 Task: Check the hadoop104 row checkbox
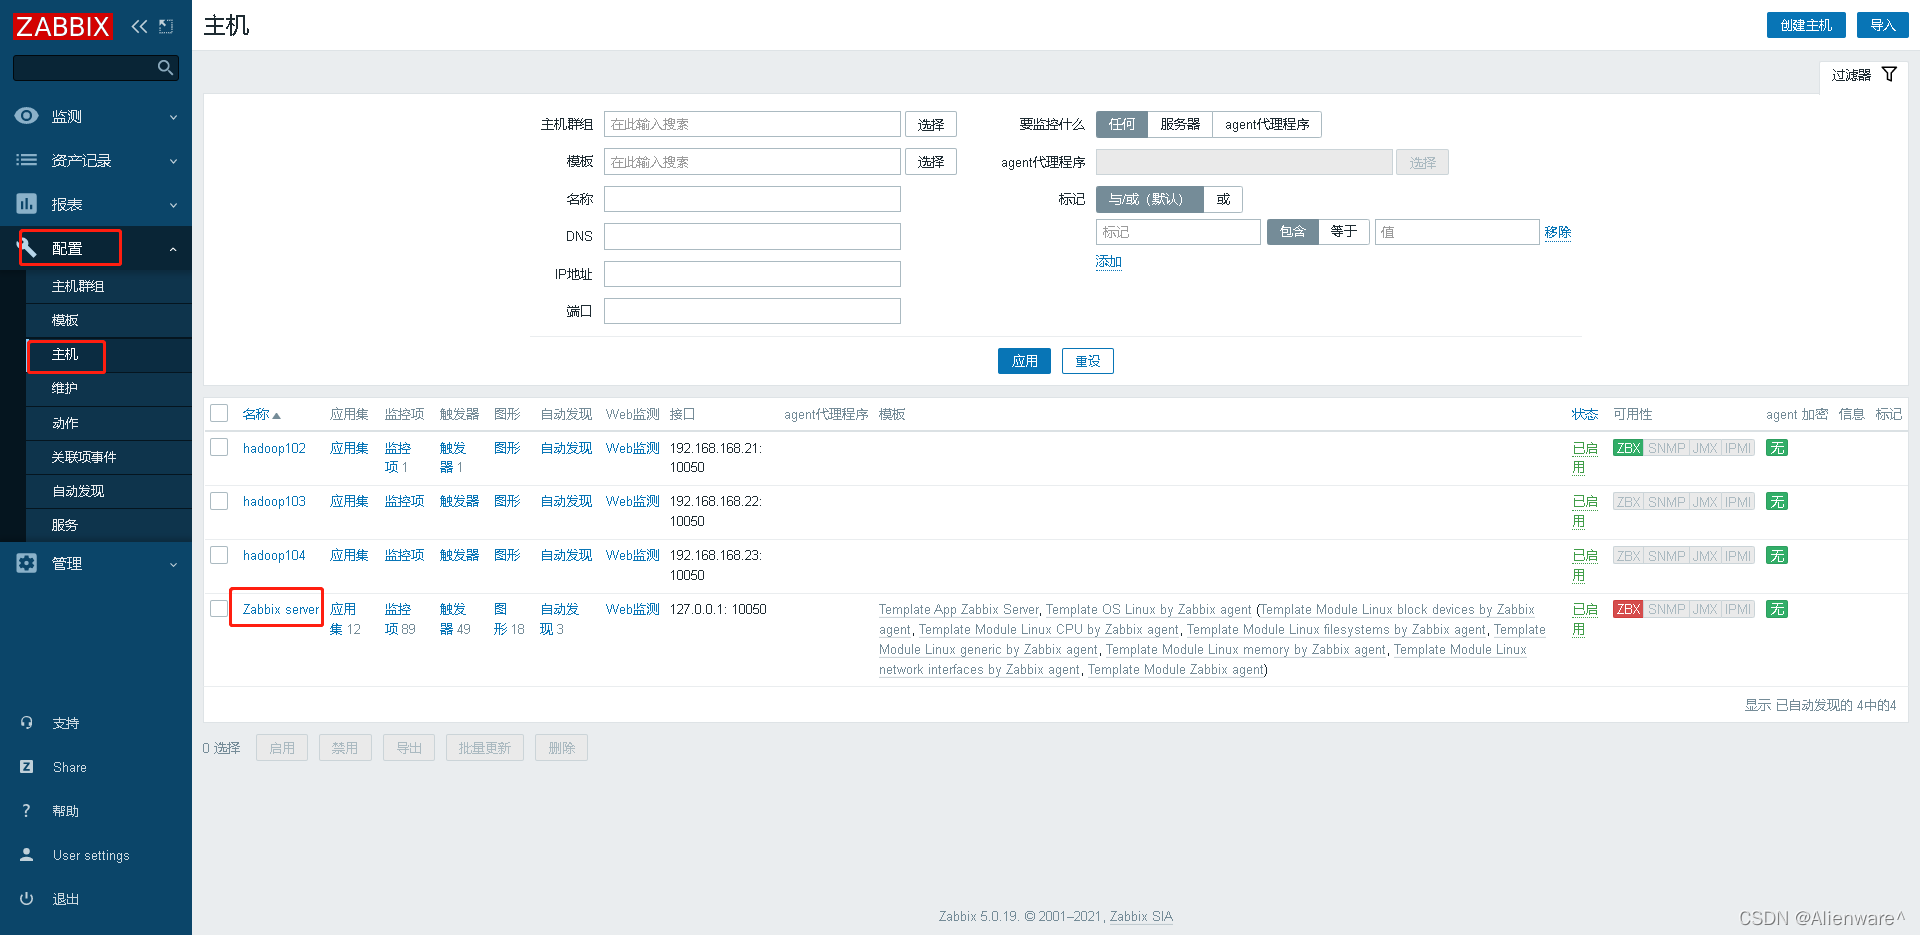click(x=219, y=555)
